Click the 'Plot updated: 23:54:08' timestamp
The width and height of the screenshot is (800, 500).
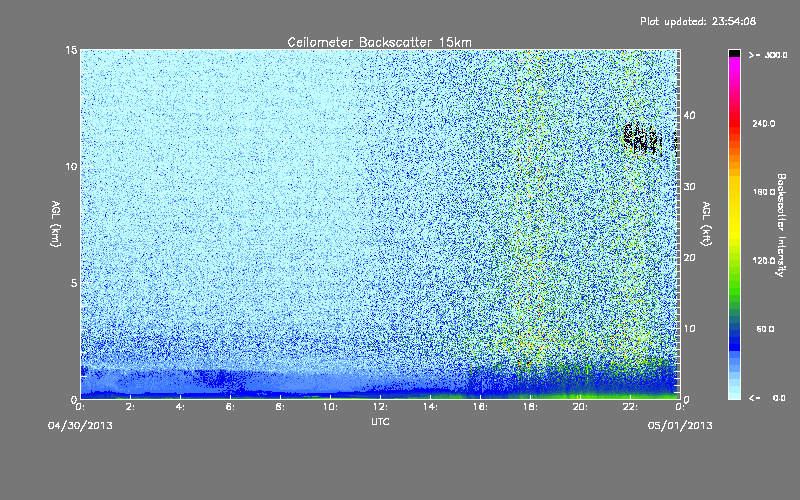pyautogui.click(x=698, y=21)
